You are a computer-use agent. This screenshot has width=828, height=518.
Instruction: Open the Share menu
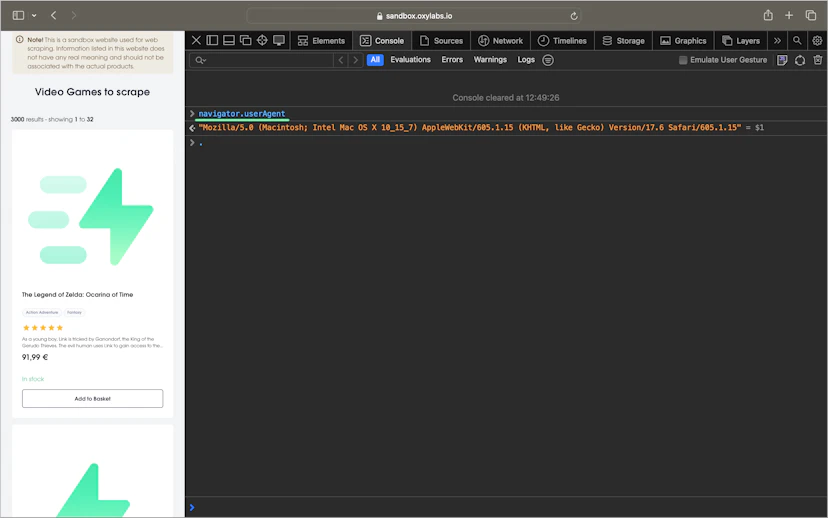(x=768, y=15)
